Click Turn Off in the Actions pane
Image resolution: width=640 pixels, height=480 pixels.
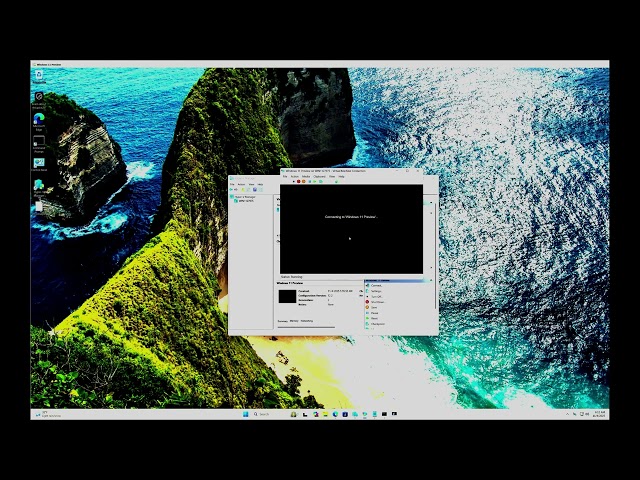point(376,296)
